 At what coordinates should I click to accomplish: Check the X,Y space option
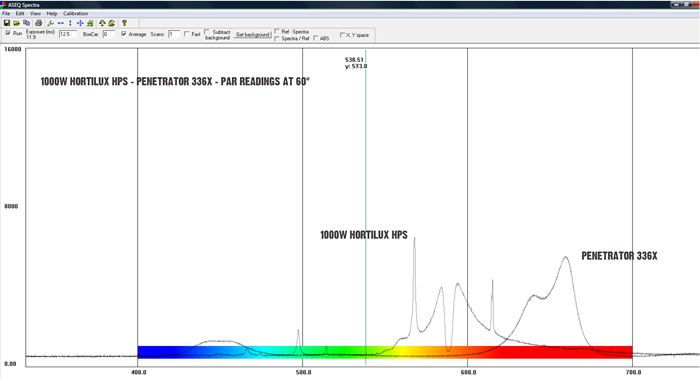(342, 34)
